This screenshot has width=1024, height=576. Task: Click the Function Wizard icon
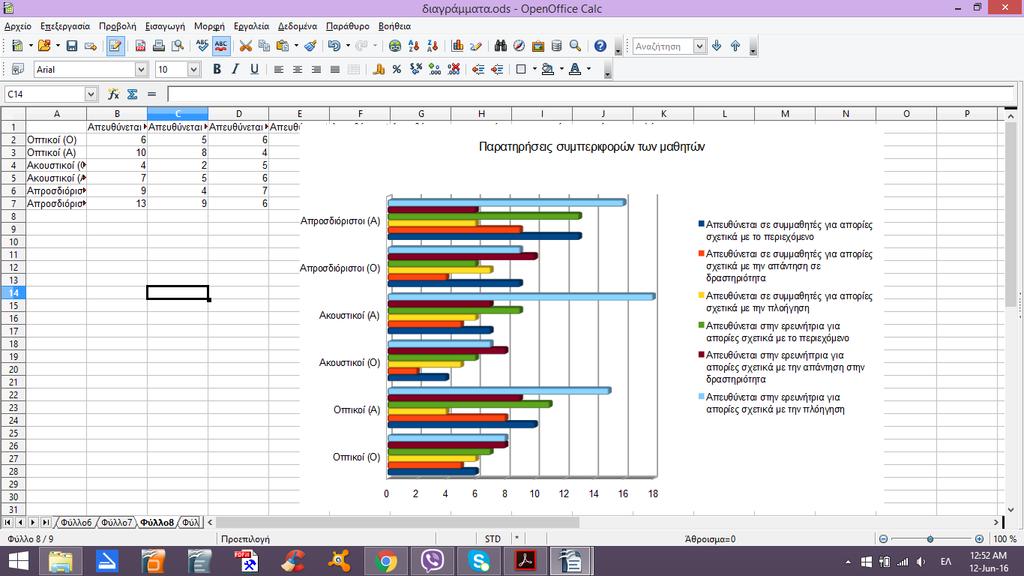pos(114,94)
